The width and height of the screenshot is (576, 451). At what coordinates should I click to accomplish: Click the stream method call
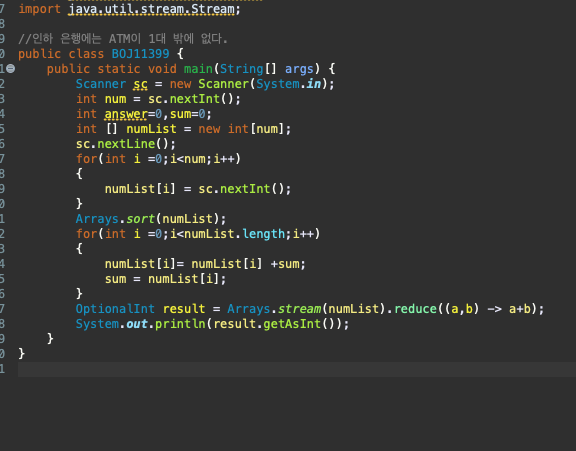pos(299,309)
